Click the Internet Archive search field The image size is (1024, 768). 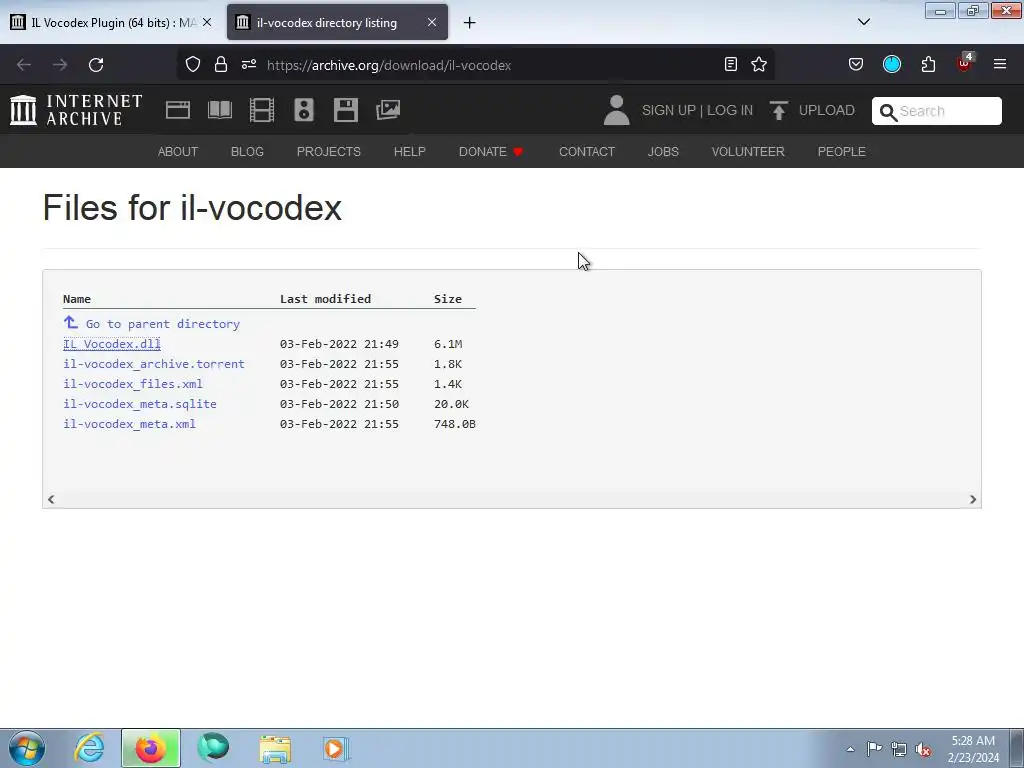coord(936,111)
